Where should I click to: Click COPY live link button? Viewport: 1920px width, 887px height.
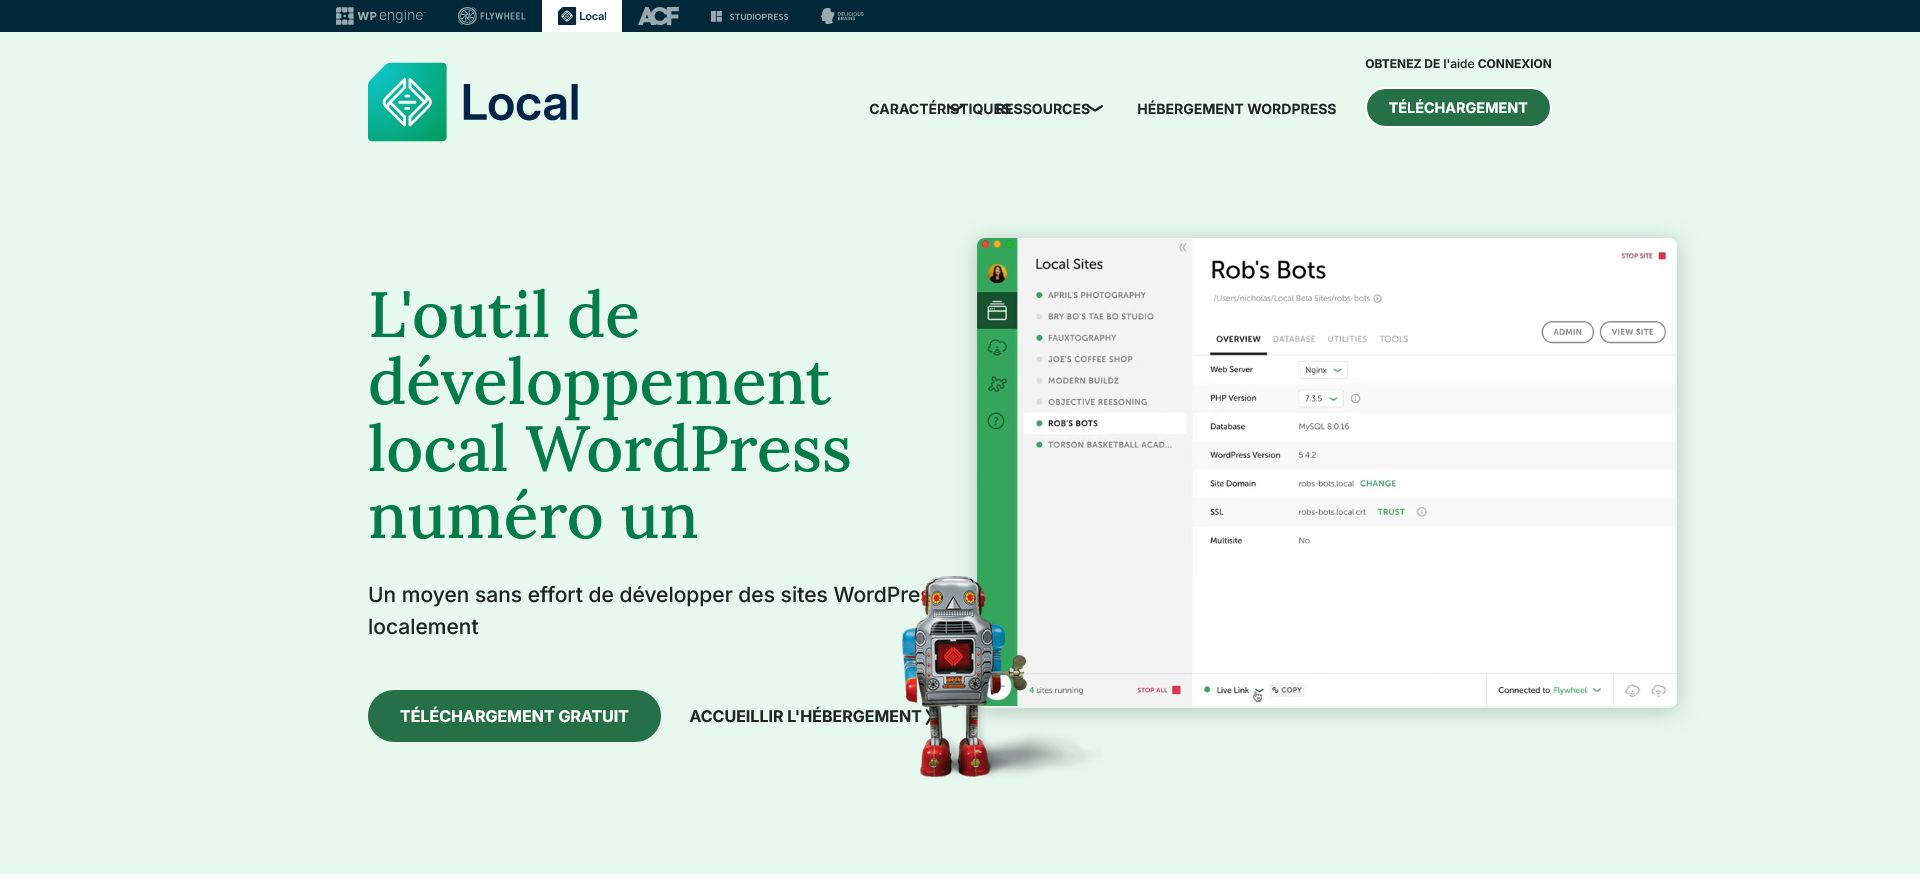click(x=1287, y=690)
